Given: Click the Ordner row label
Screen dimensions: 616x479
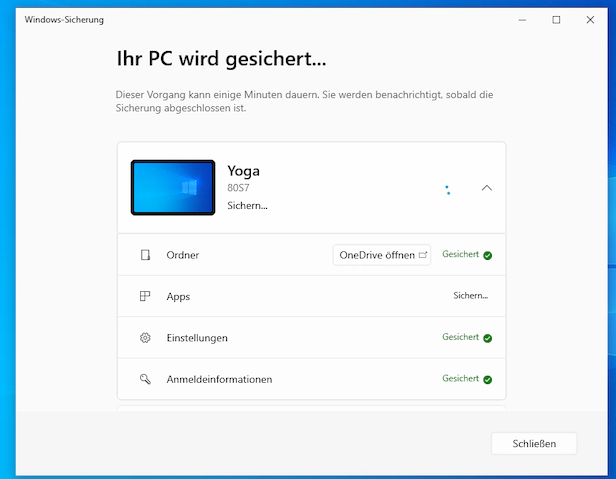Looking at the screenshot, I should tap(183, 255).
